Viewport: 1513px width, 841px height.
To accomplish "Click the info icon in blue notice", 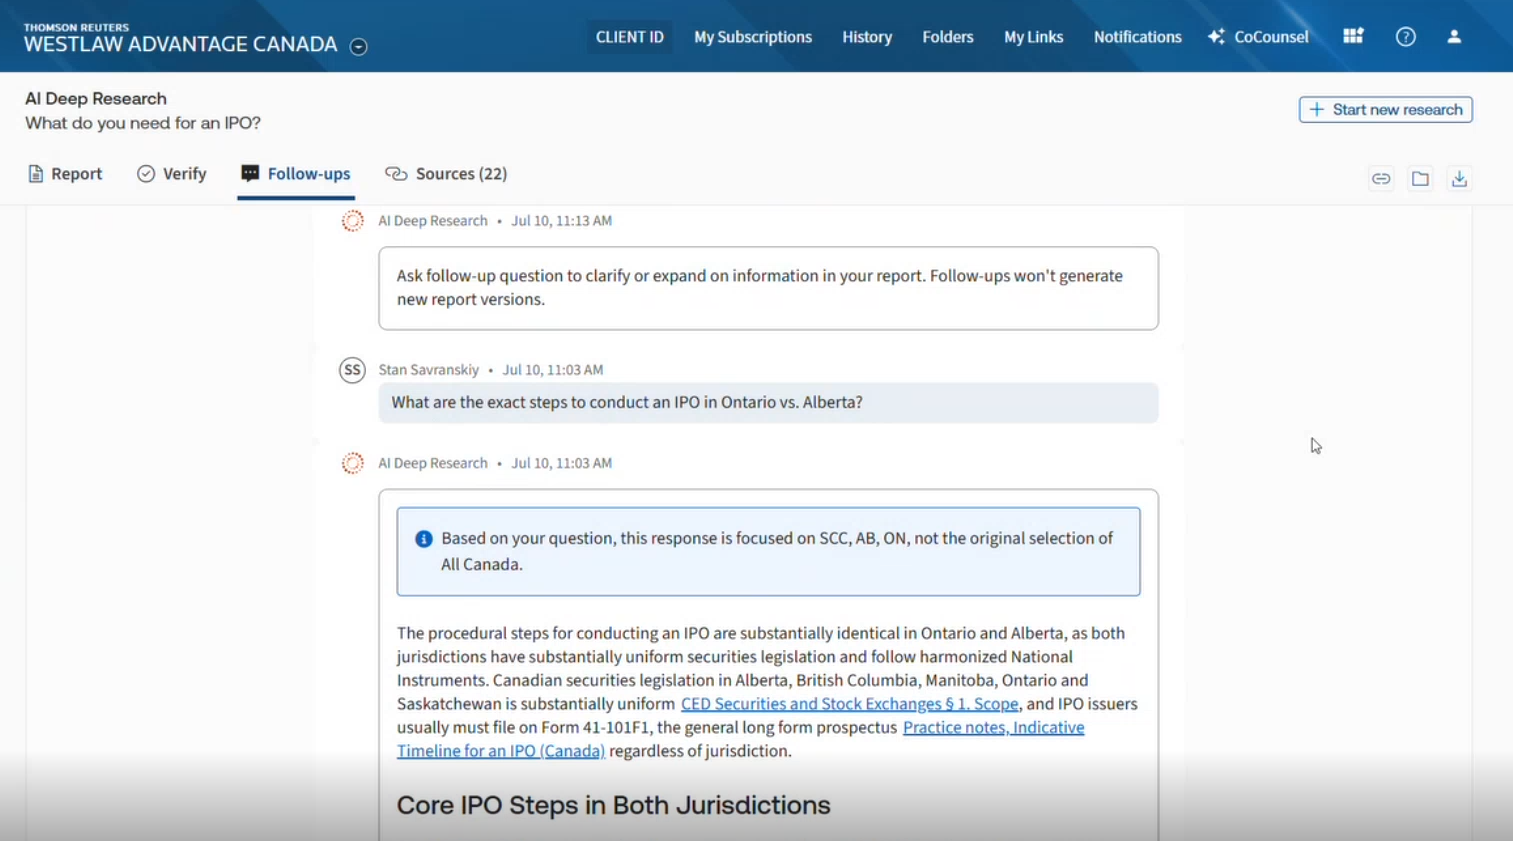I will tap(424, 539).
